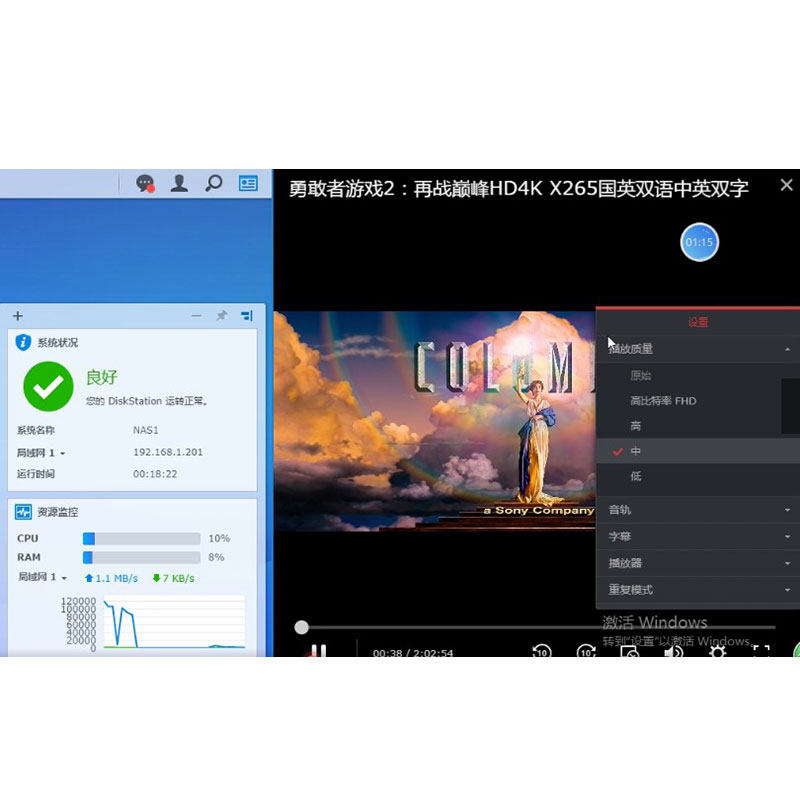The image size is (800, 800).
Task: Click the video title text
Action: coord(518,189)
